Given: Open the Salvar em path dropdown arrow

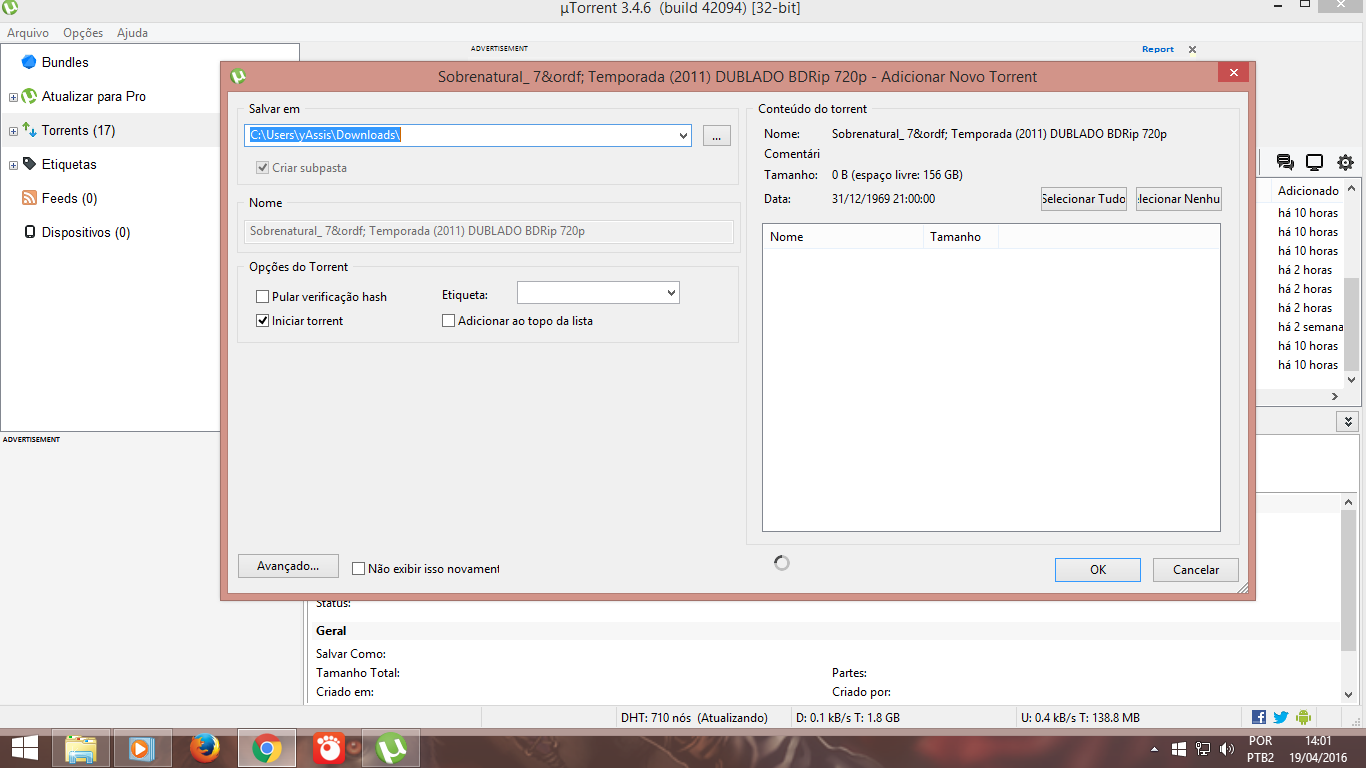Looking at the screenshot, I should 683,136.
